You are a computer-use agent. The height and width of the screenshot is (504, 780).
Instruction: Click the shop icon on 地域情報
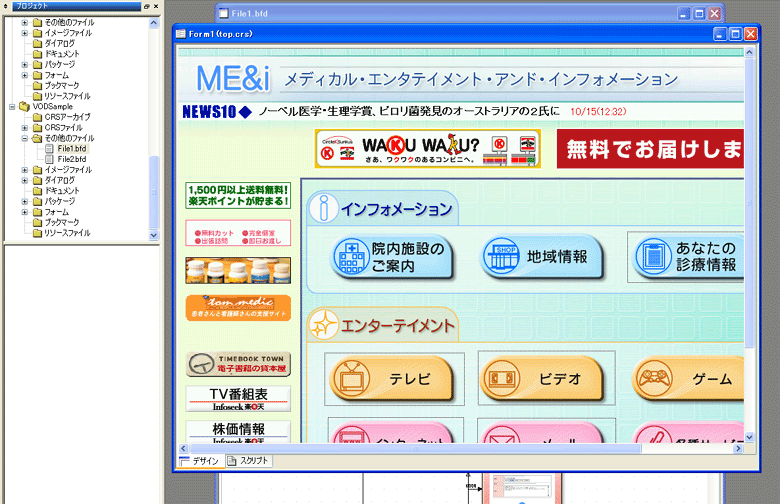[501, 257]
